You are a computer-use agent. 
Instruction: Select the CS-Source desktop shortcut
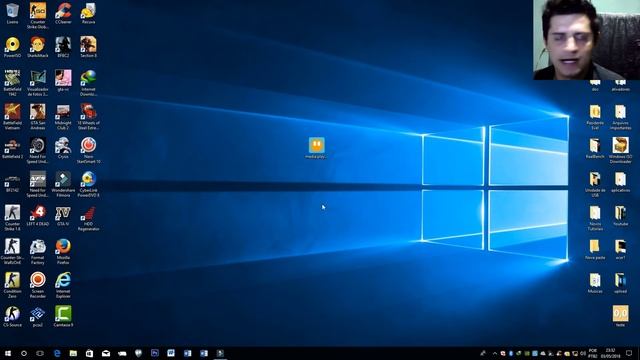[12, 317]
